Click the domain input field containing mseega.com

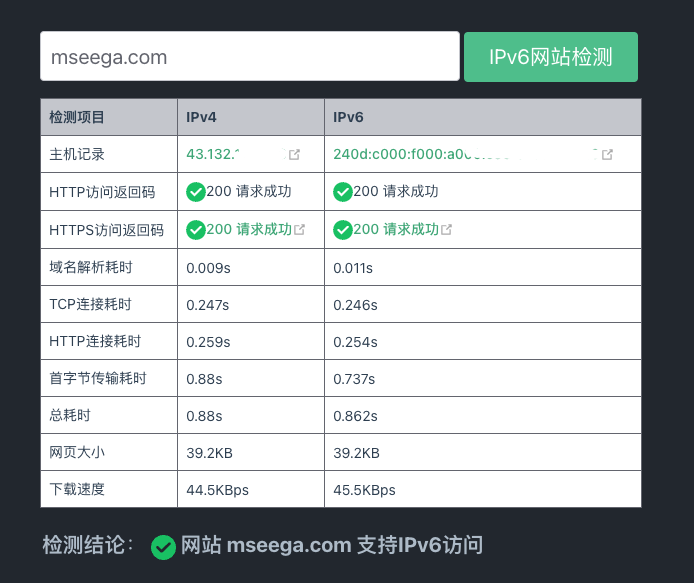click(x=249, y=57)
